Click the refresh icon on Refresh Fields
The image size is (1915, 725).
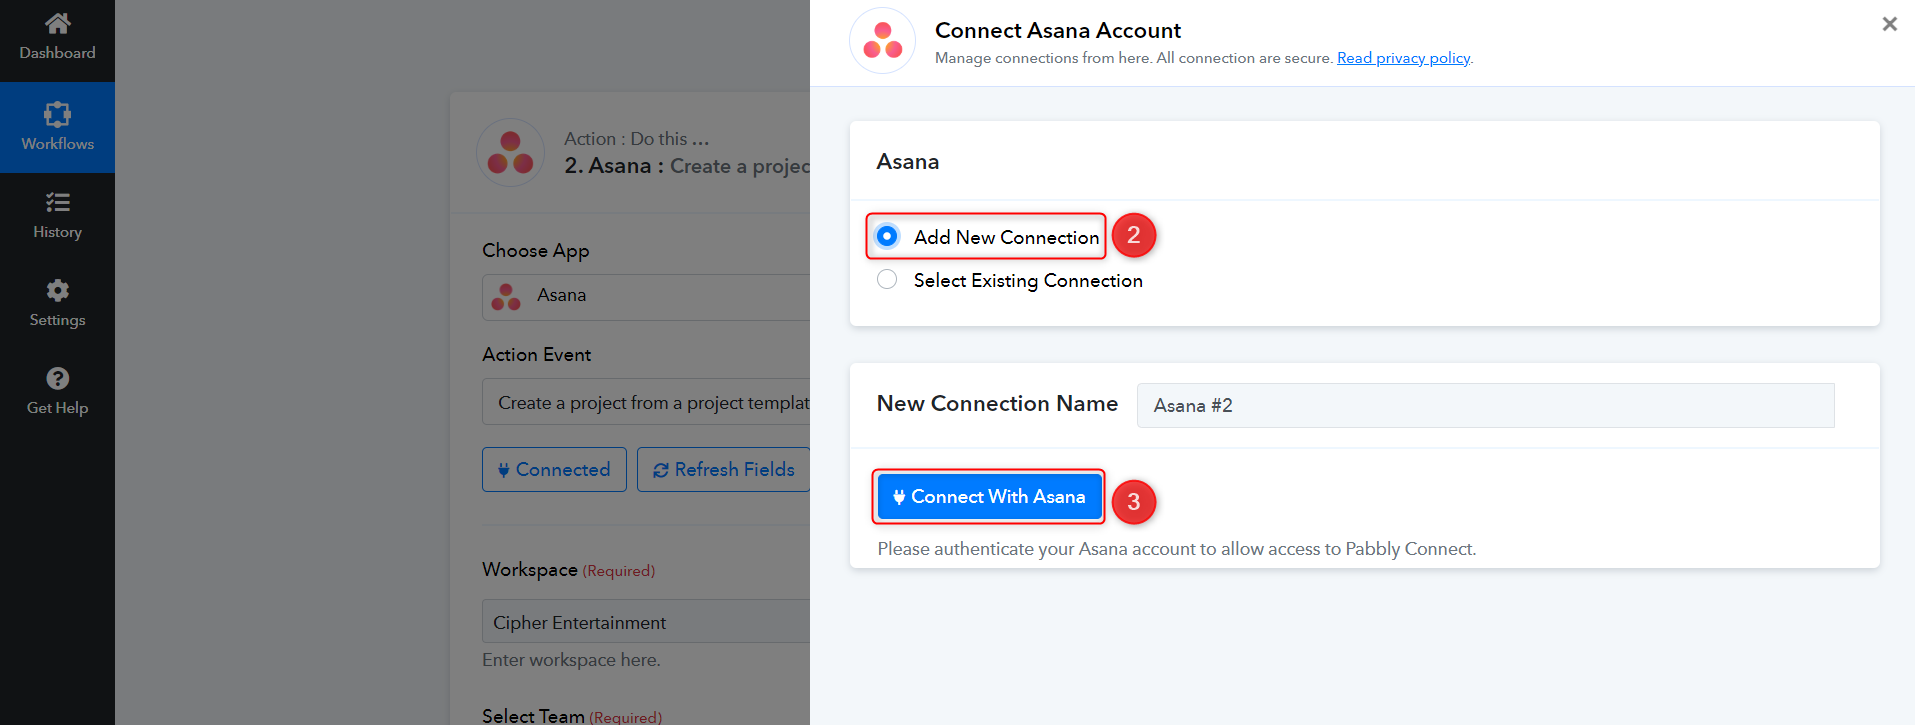(661, 470)
